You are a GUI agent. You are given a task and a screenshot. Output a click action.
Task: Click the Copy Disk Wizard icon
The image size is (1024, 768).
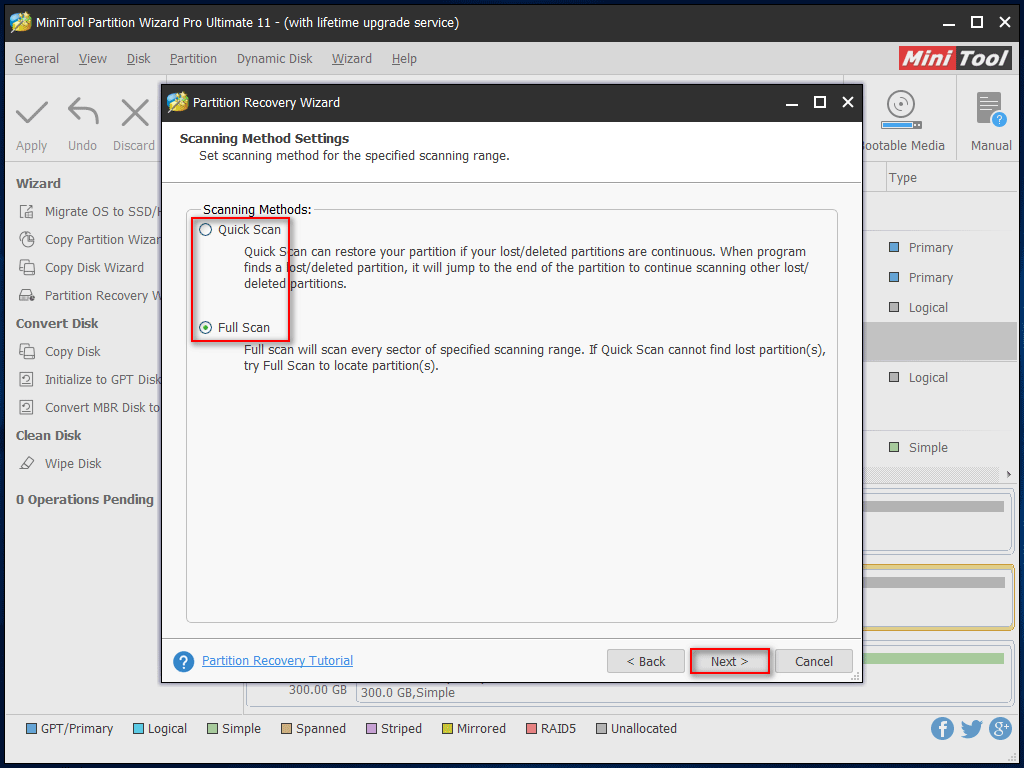(27, 268)
